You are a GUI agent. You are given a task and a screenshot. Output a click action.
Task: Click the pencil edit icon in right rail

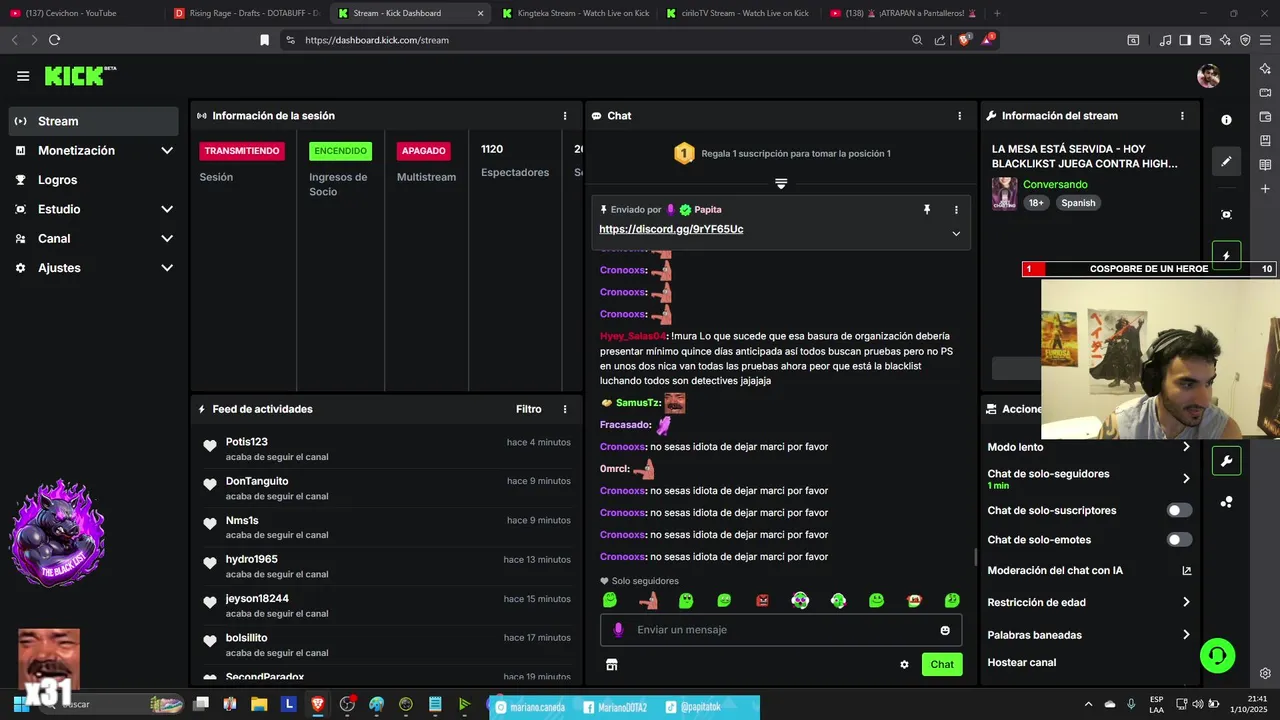[x=1227, y=161]
